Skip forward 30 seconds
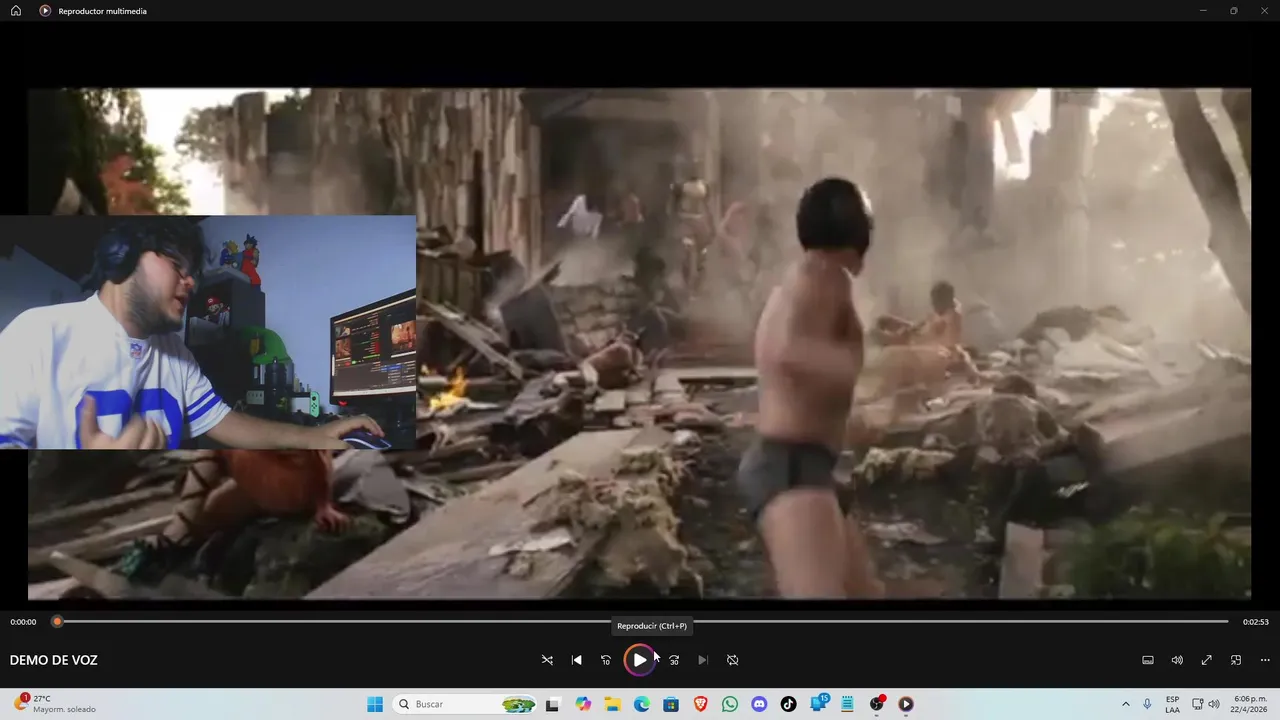This screenshot has width=1280, height=720. [674, 660]
